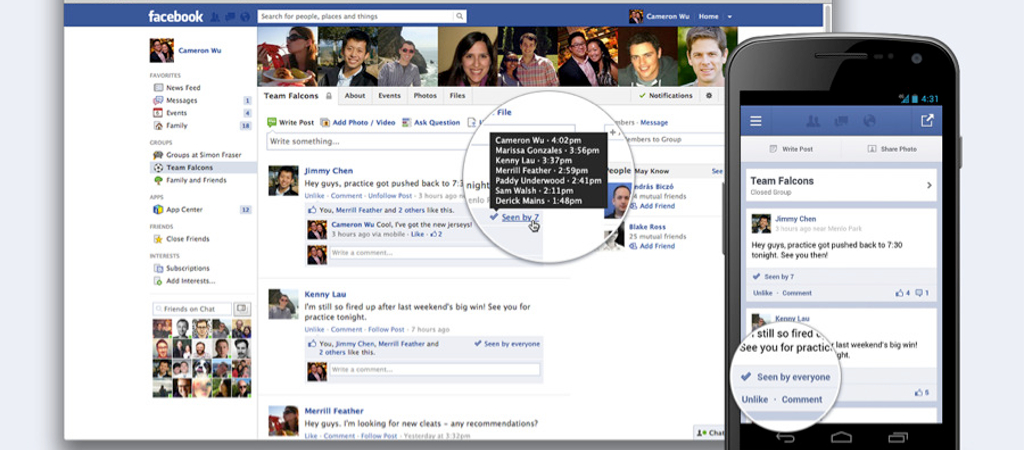Open friend requests icon in header
The image size is (1024, 450).
215,17
